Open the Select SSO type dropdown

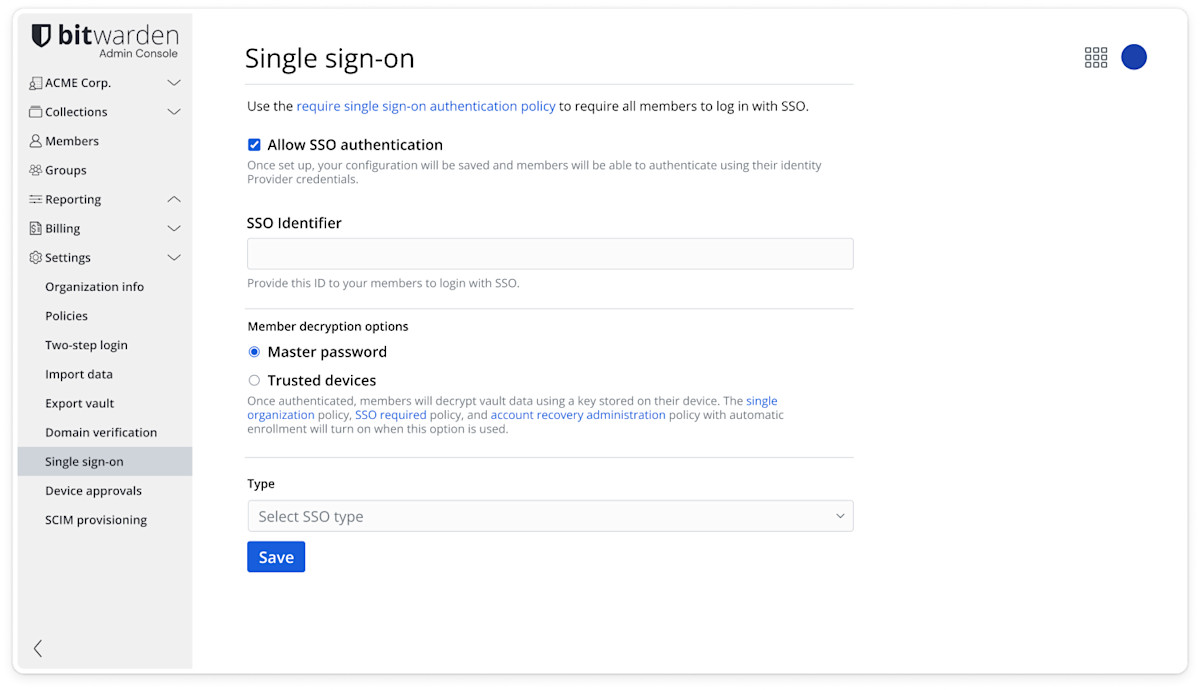550,516
